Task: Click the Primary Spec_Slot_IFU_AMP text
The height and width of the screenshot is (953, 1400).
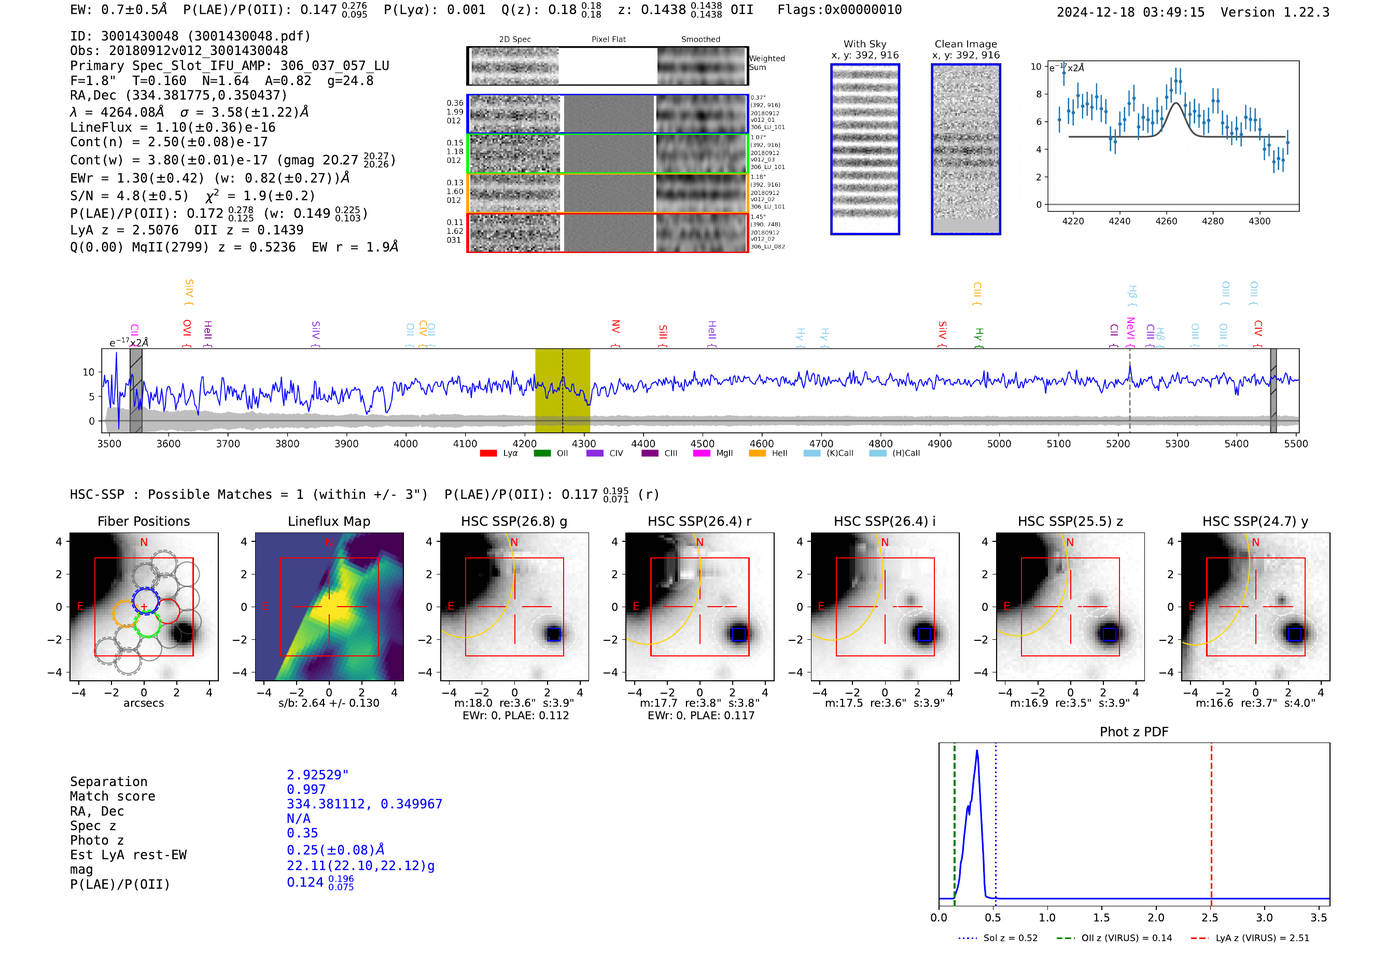Action: point(230,66)
